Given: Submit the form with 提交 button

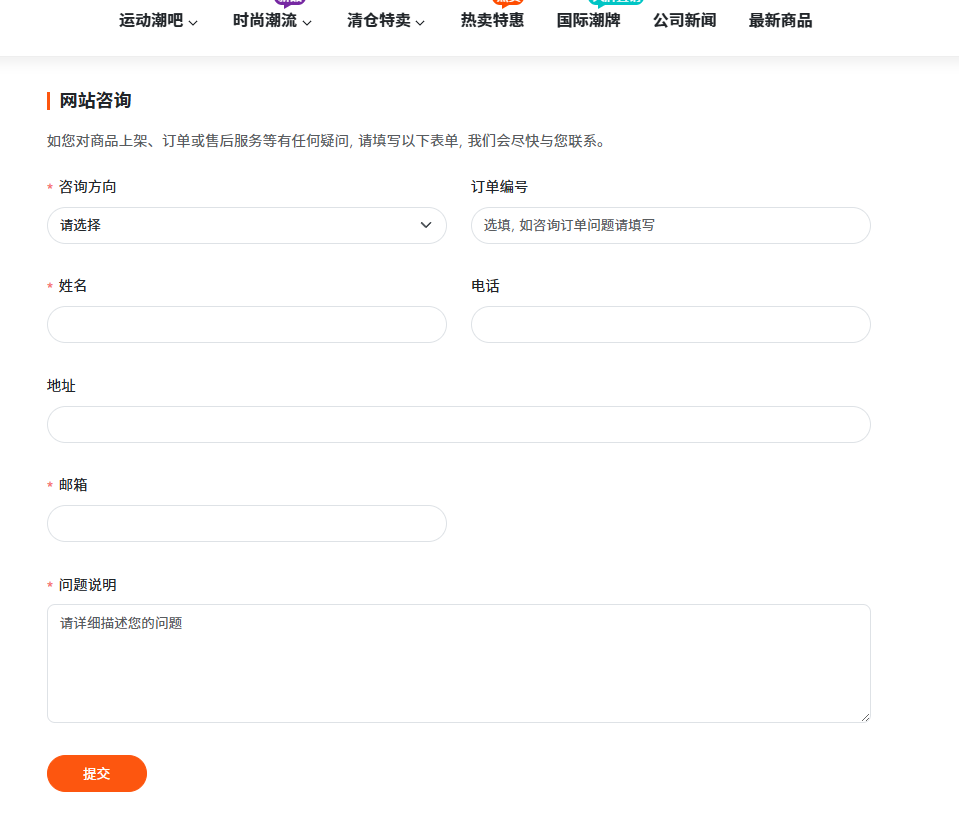Looking at the screenshot, I should point(97,773).
